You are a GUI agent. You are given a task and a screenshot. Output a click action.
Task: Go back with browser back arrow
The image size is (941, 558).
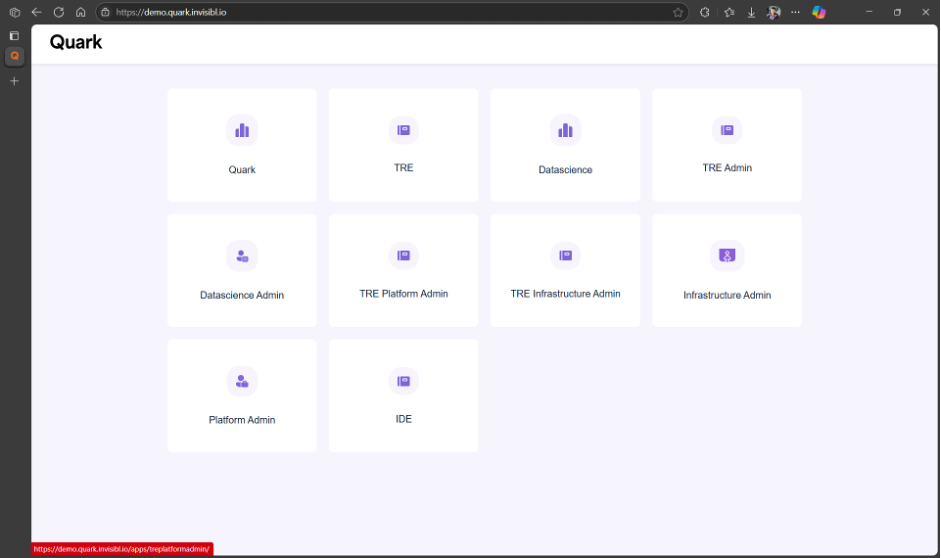pyautogui.click(x=37, y=12)
